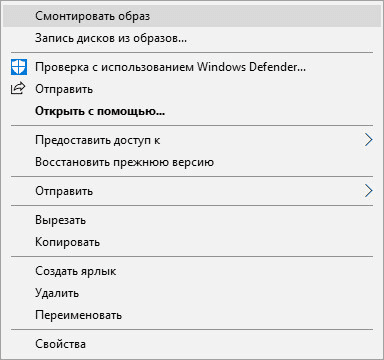Open Свойства at the menu bottom
Image resolution: width=384 pixels, height=360 pixels.
(192, 344)
